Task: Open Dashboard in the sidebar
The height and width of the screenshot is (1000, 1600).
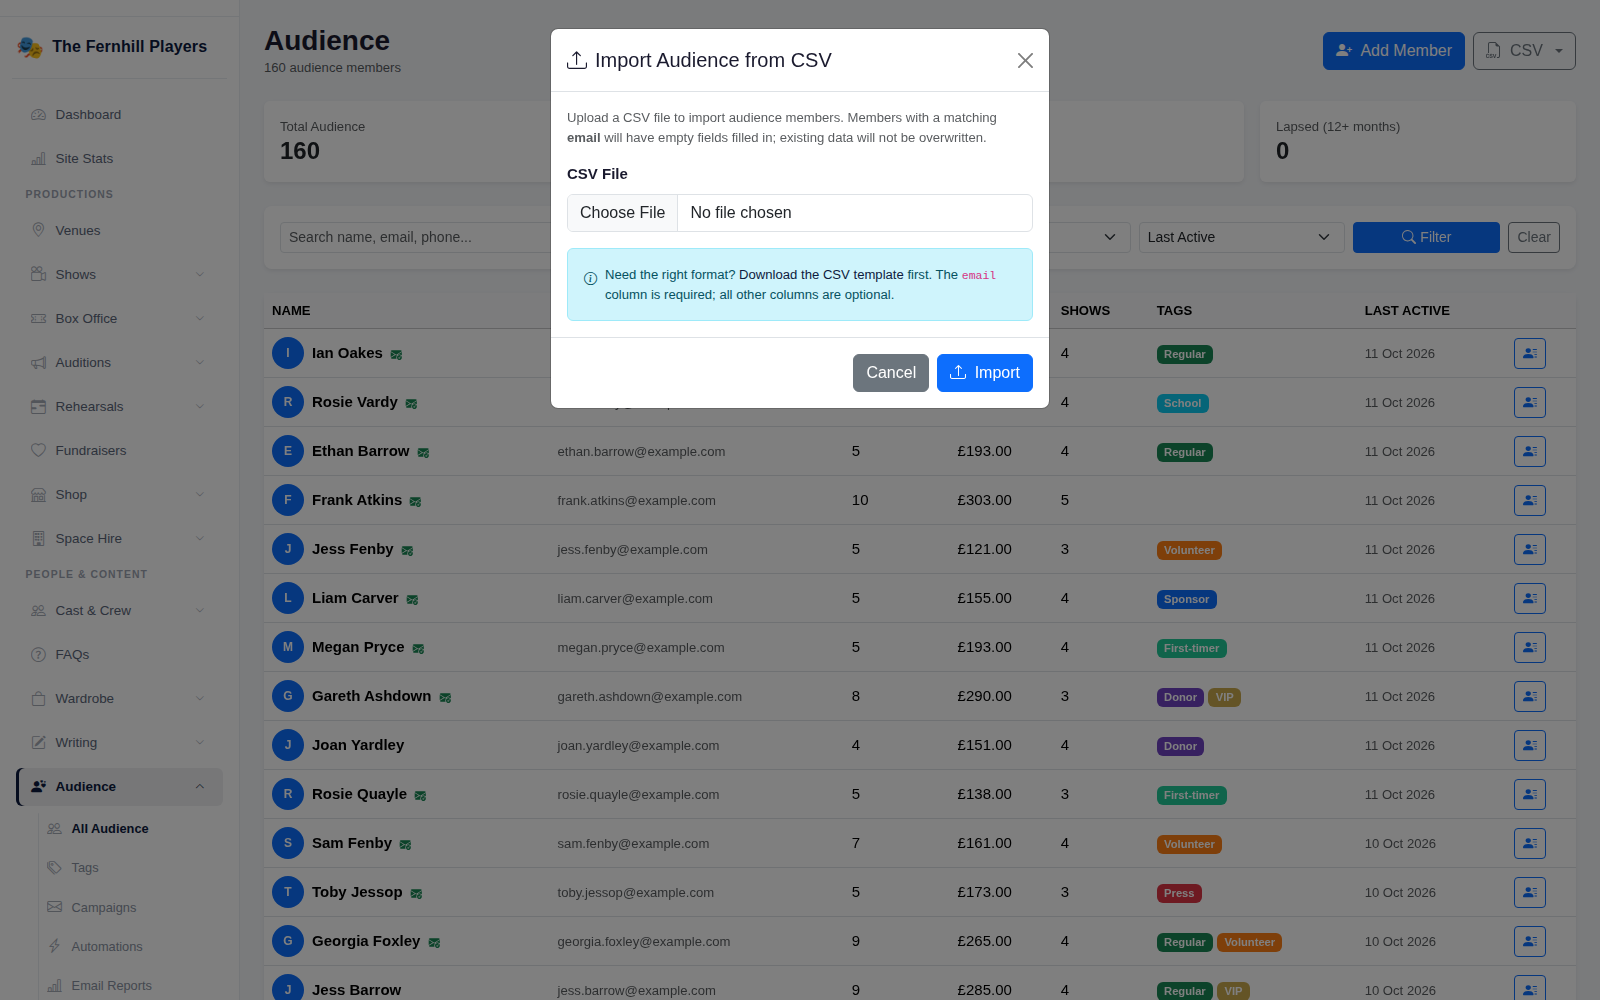Action: (120, 115)
